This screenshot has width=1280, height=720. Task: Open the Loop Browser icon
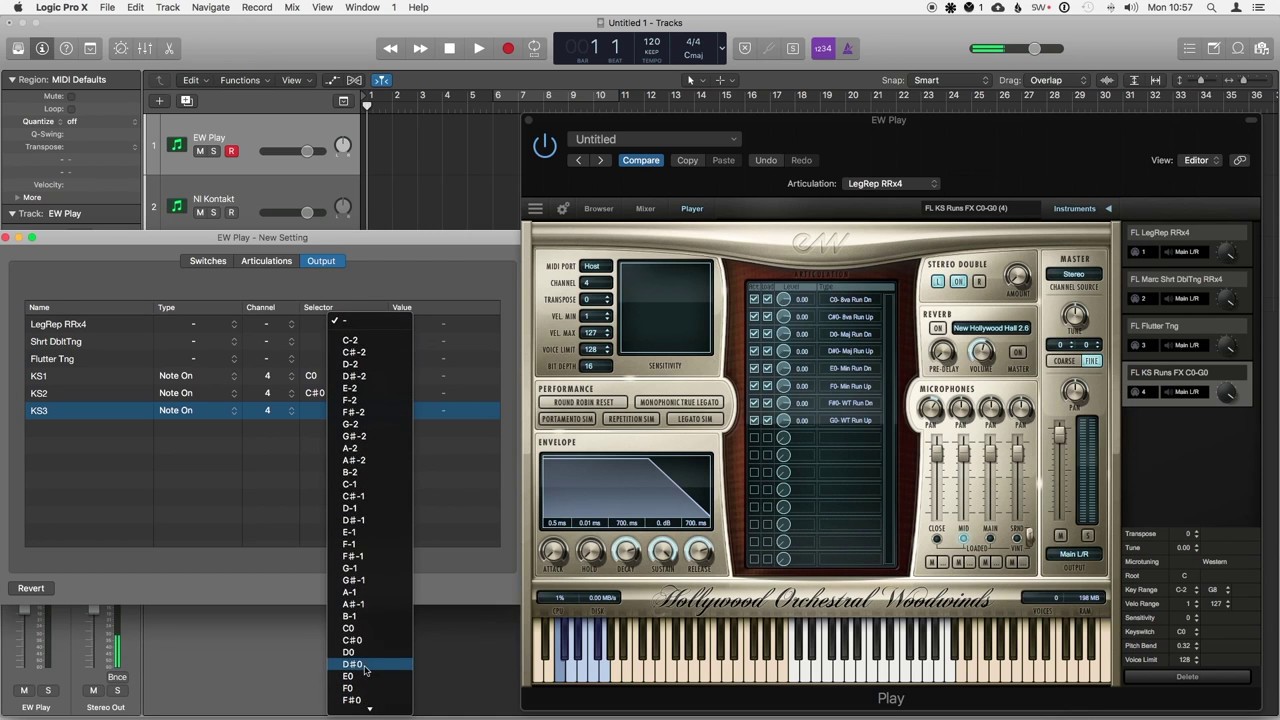pyautogui.click(x=1237, y=48)
